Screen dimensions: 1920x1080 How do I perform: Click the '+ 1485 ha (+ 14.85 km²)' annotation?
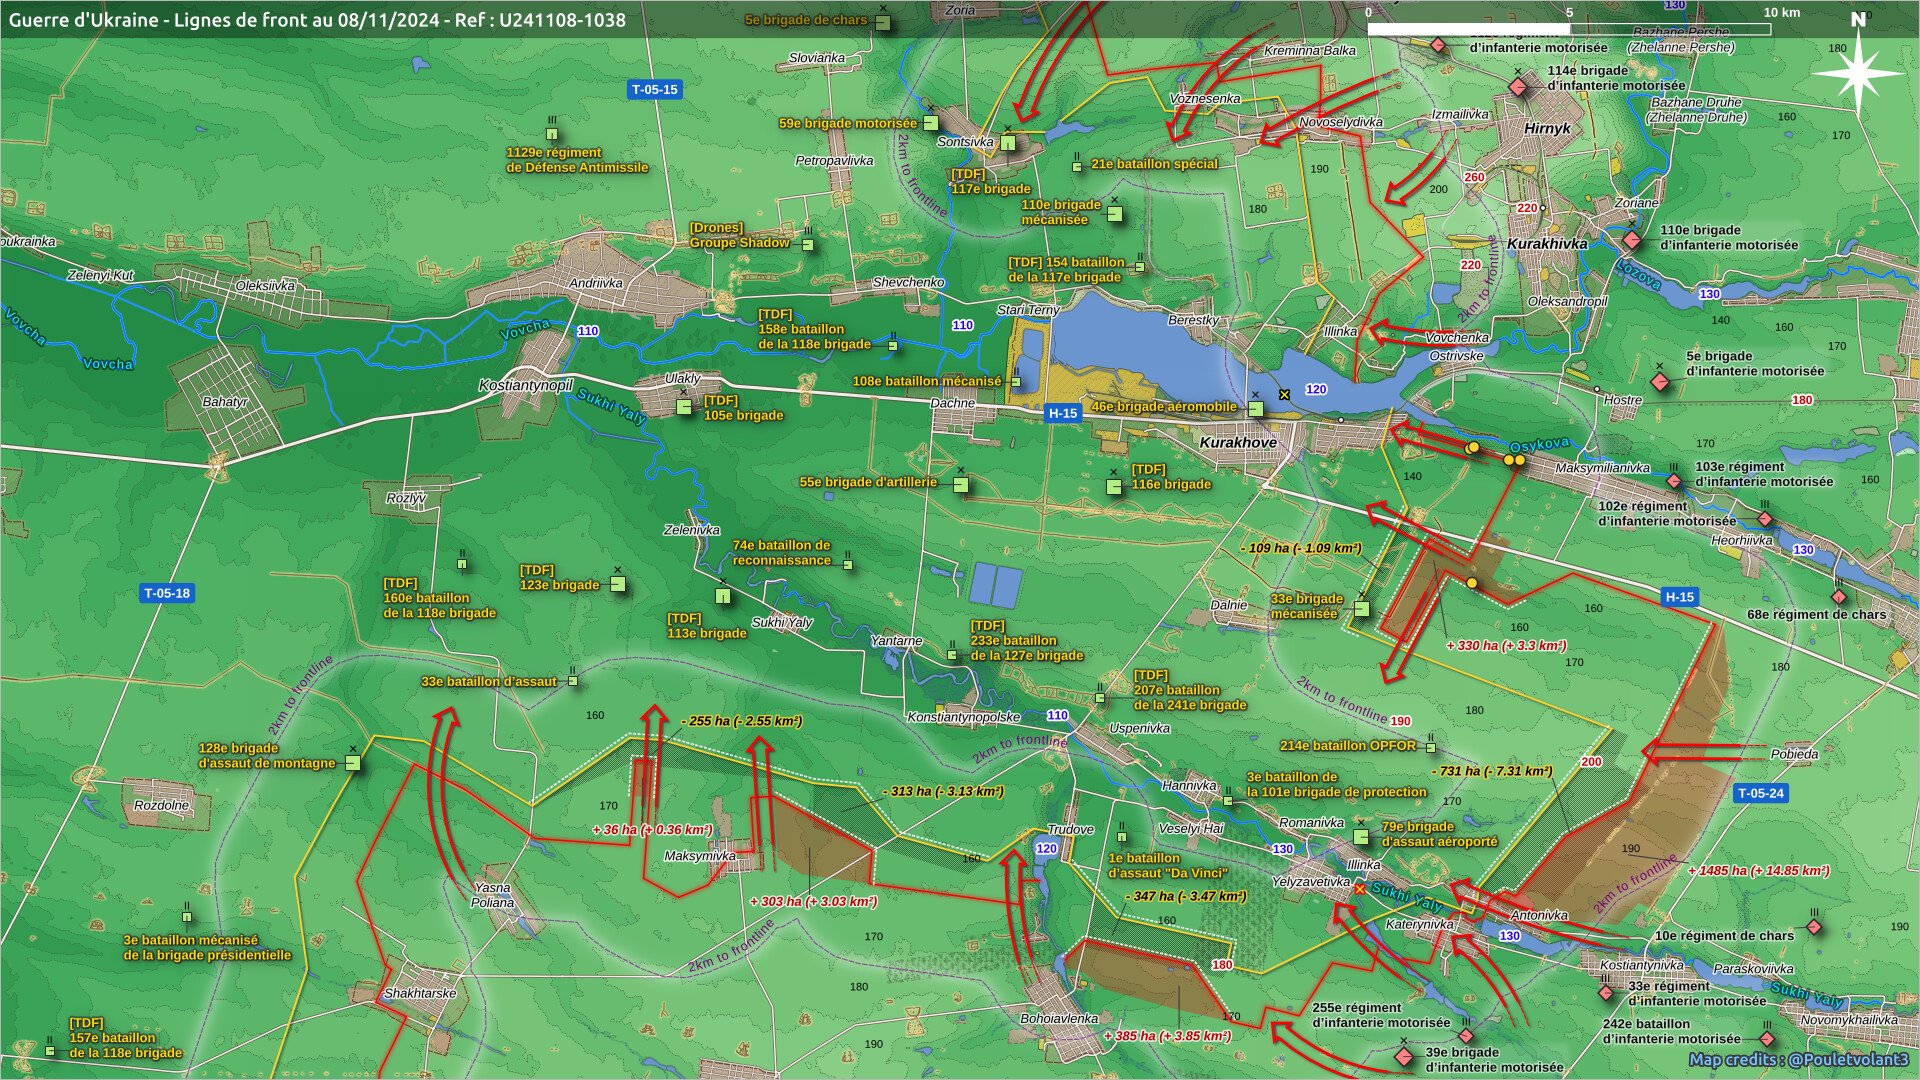(1759, 871)
